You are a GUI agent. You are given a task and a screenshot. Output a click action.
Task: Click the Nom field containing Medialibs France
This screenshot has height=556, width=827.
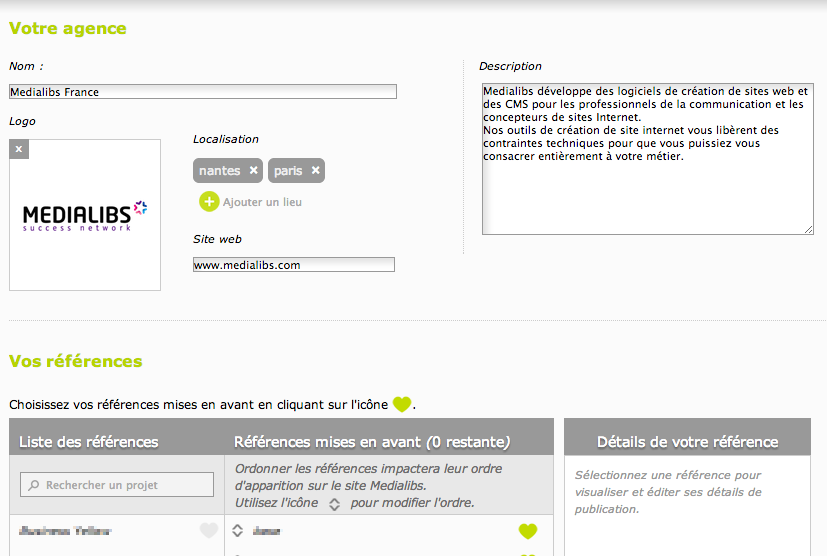[x=203, y=92]
